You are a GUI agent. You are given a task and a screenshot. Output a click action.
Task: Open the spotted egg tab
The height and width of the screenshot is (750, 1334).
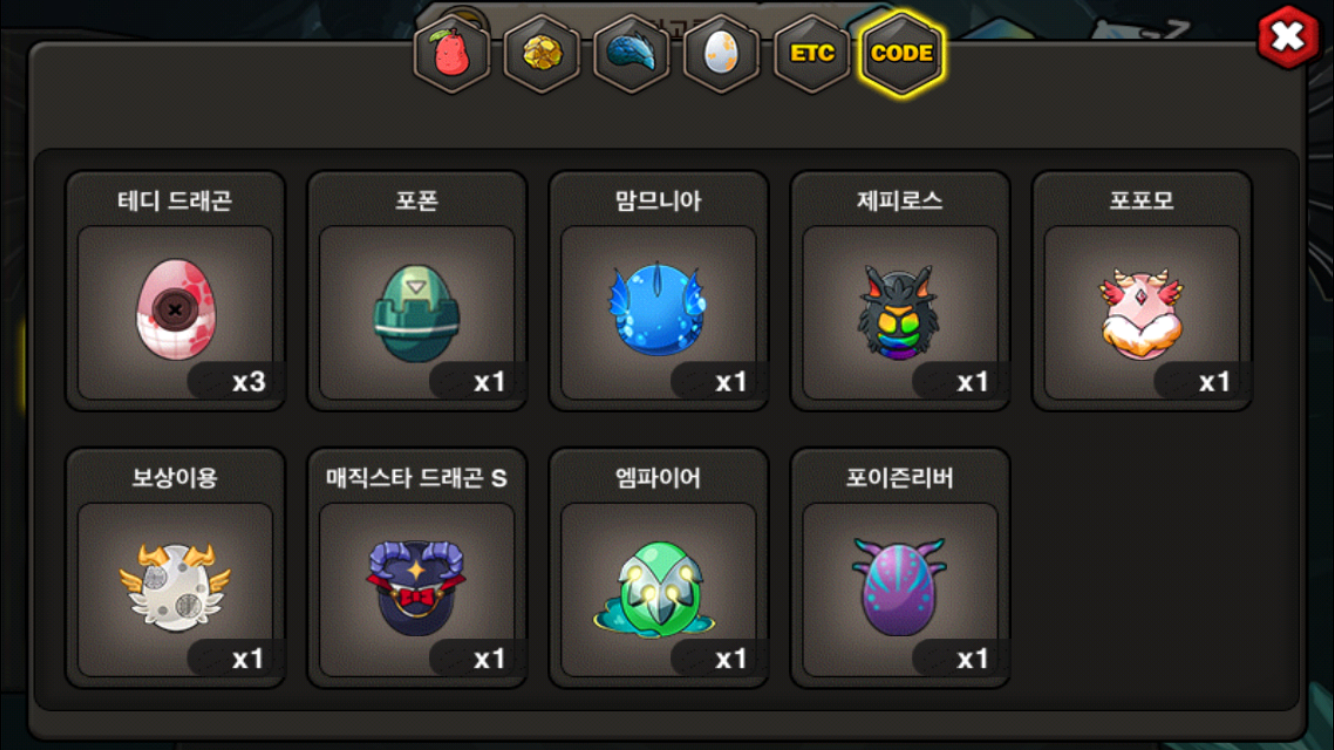pos(721,54)
